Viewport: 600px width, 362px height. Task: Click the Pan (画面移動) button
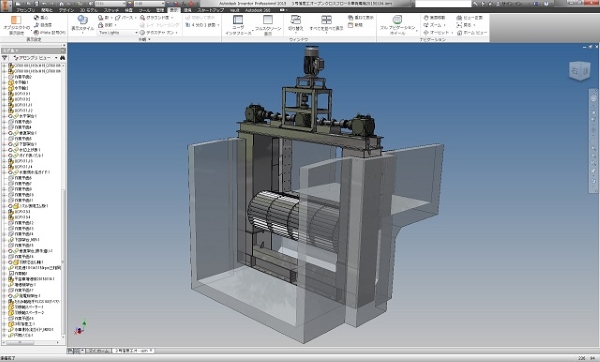434,18
